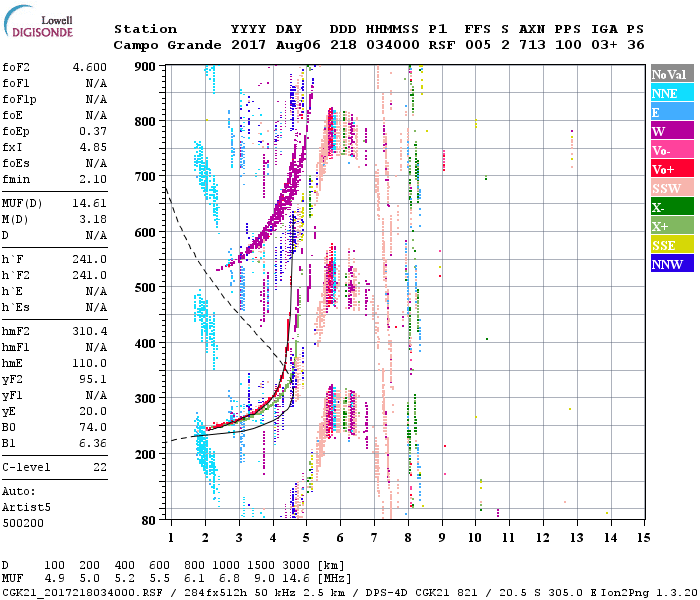700x600 pixels.
Task: Click the B0 value 74.0
Action: click(93, 427)
